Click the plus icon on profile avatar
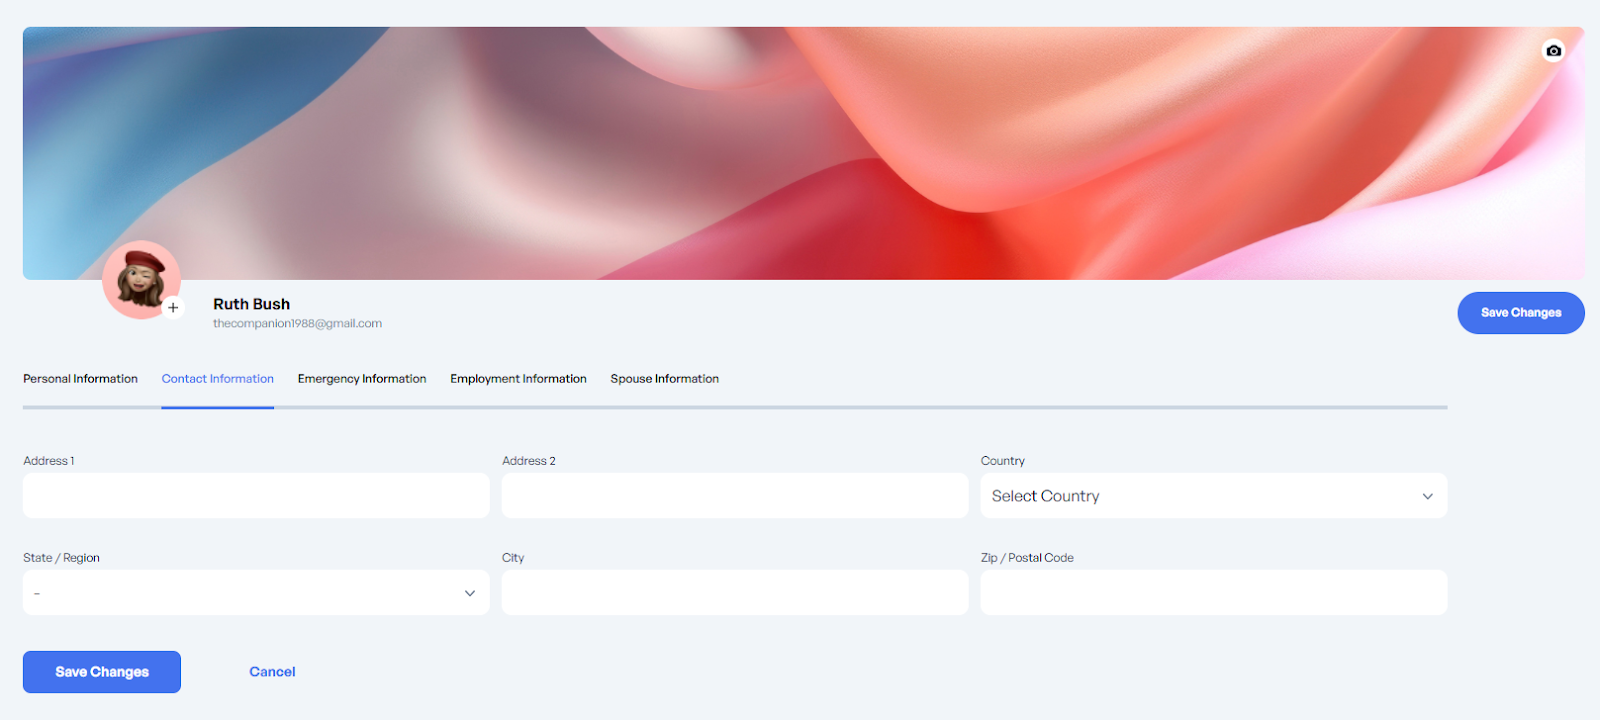This screenshot has height=720, width=1600. [173, 308]
